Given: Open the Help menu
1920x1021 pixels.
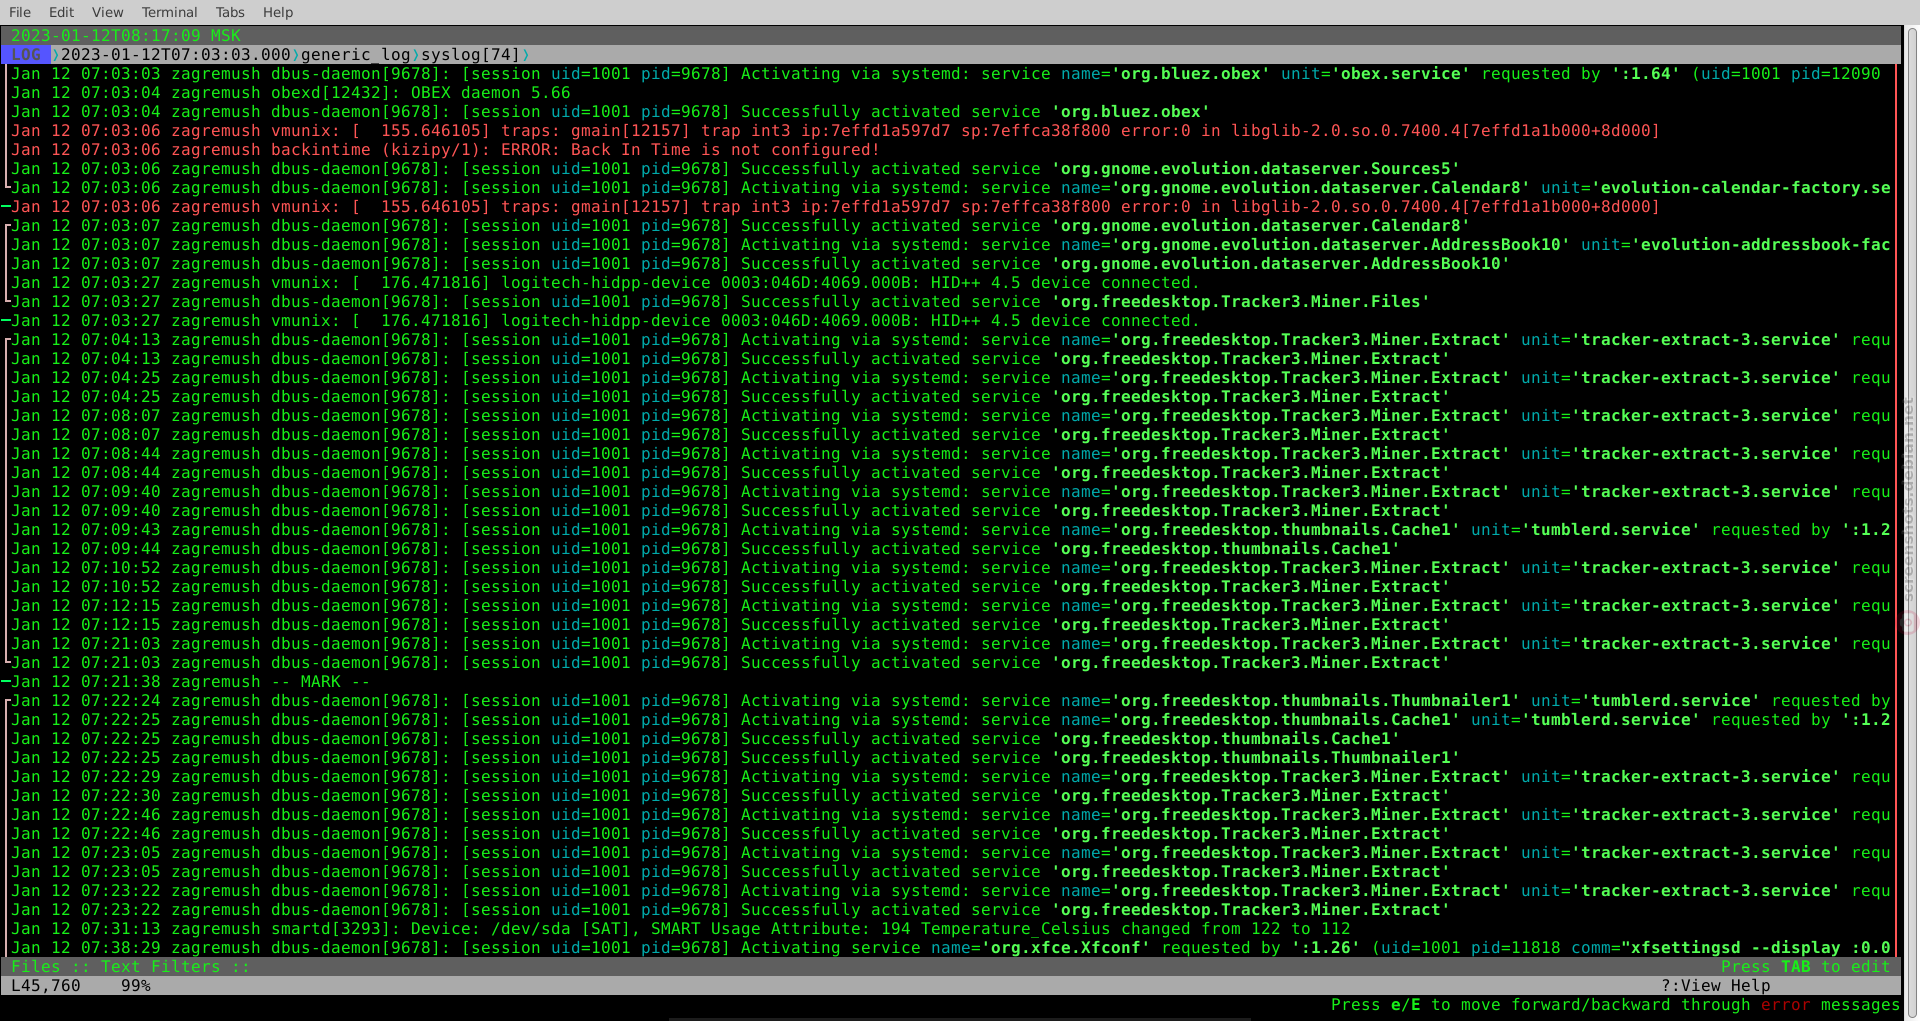Looking at the screenshot, I should (x=278, y=12).
